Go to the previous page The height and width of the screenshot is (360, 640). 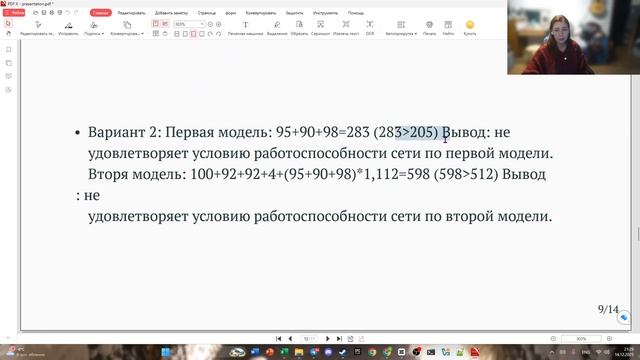click(x=290, y=338)
